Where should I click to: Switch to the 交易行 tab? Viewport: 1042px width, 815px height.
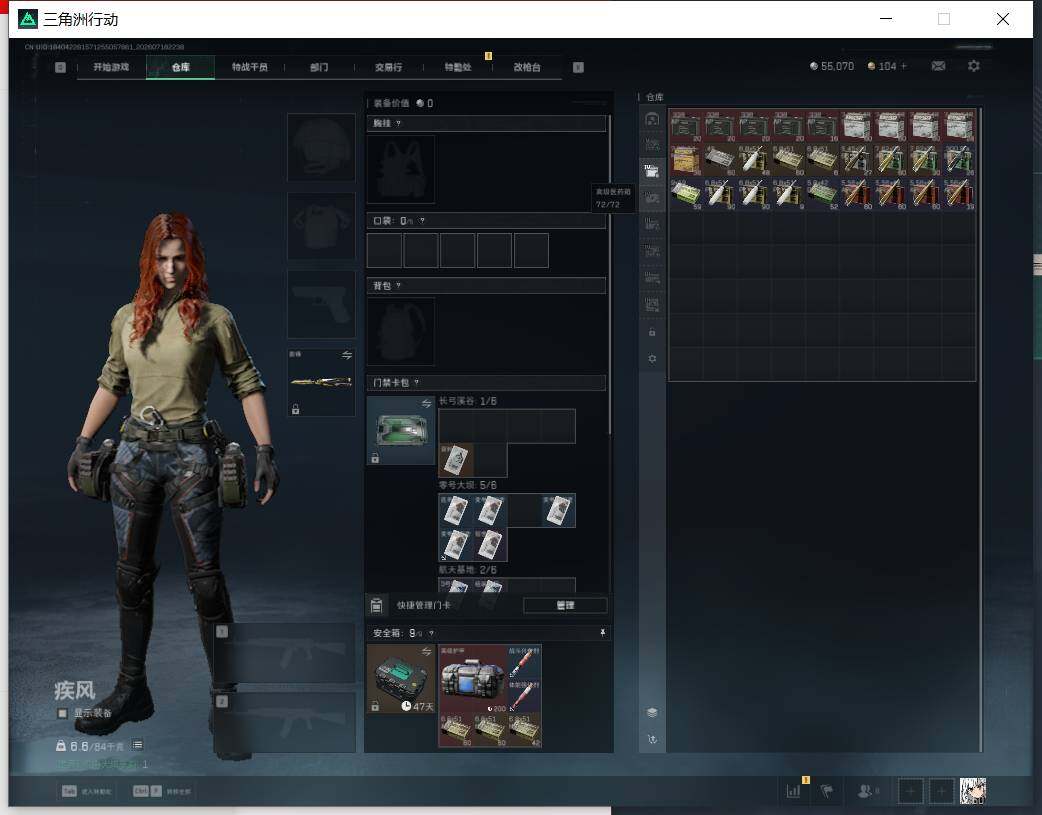[x=388, y=67]
